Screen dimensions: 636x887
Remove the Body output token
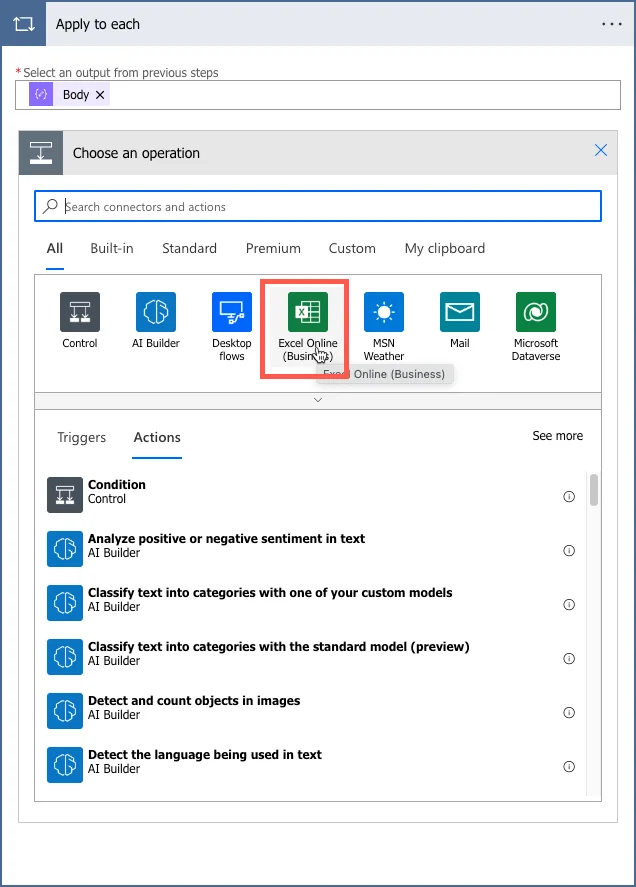coord(100,94)
